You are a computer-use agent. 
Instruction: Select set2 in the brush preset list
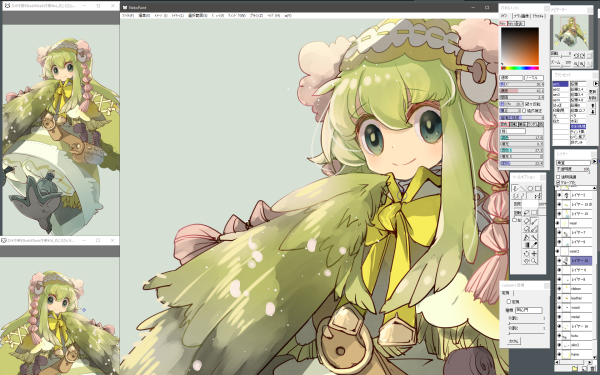[x=561, y=90]
